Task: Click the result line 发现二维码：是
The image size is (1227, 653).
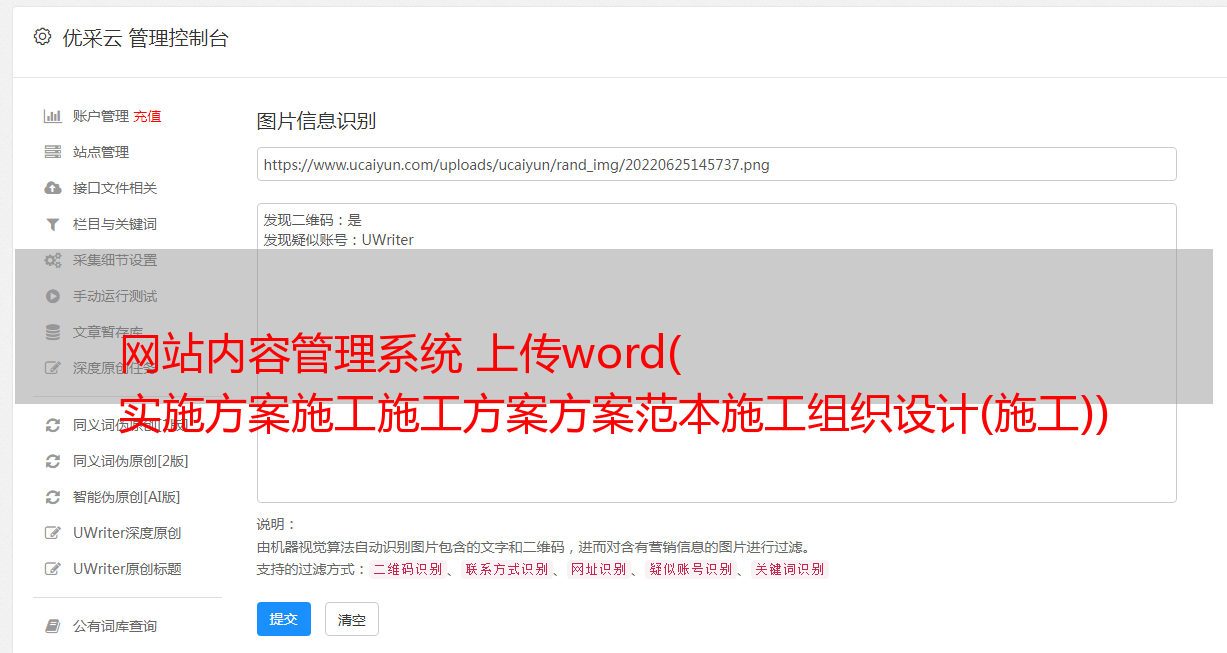Action: tap(313, 220)
